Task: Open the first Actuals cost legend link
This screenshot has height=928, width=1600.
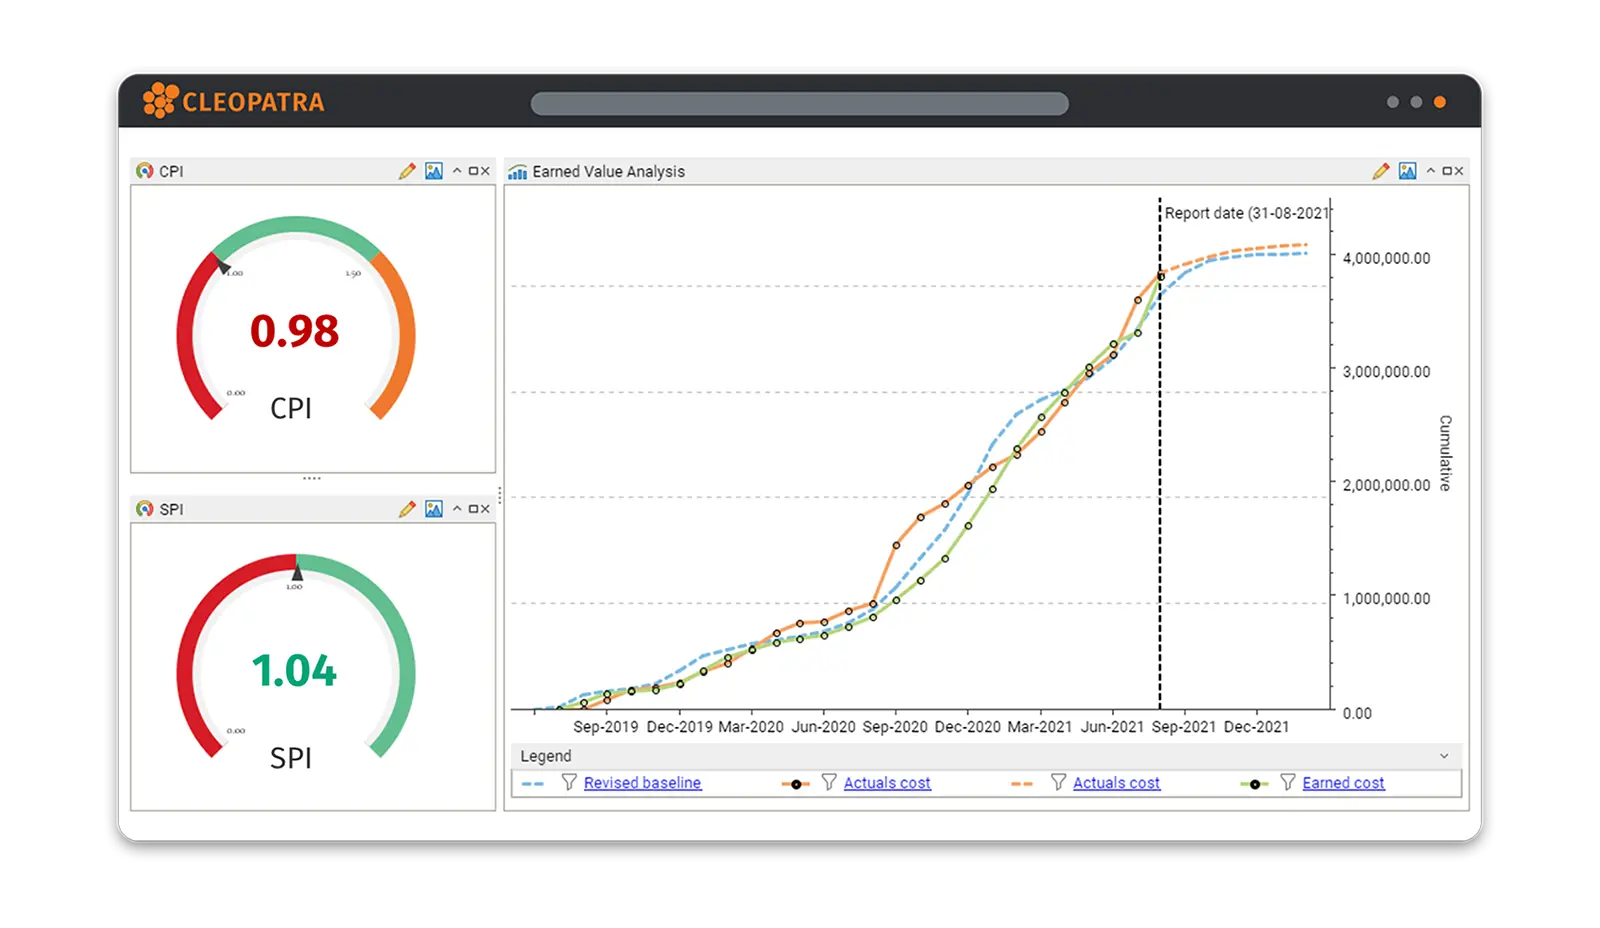Action: coord(888,783)
